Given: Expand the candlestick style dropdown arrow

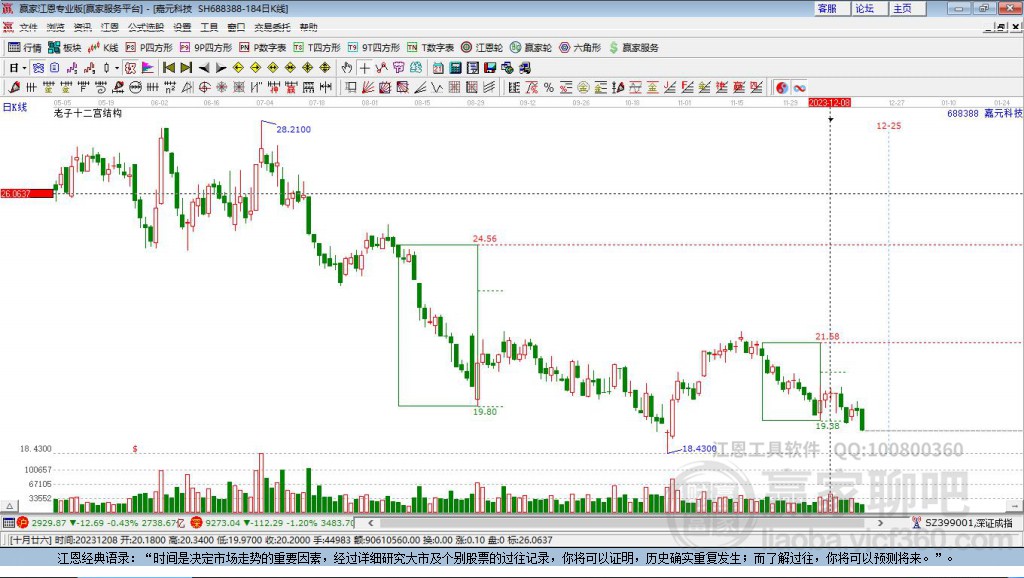Looking at the screenshot, I should click(117, 68).
